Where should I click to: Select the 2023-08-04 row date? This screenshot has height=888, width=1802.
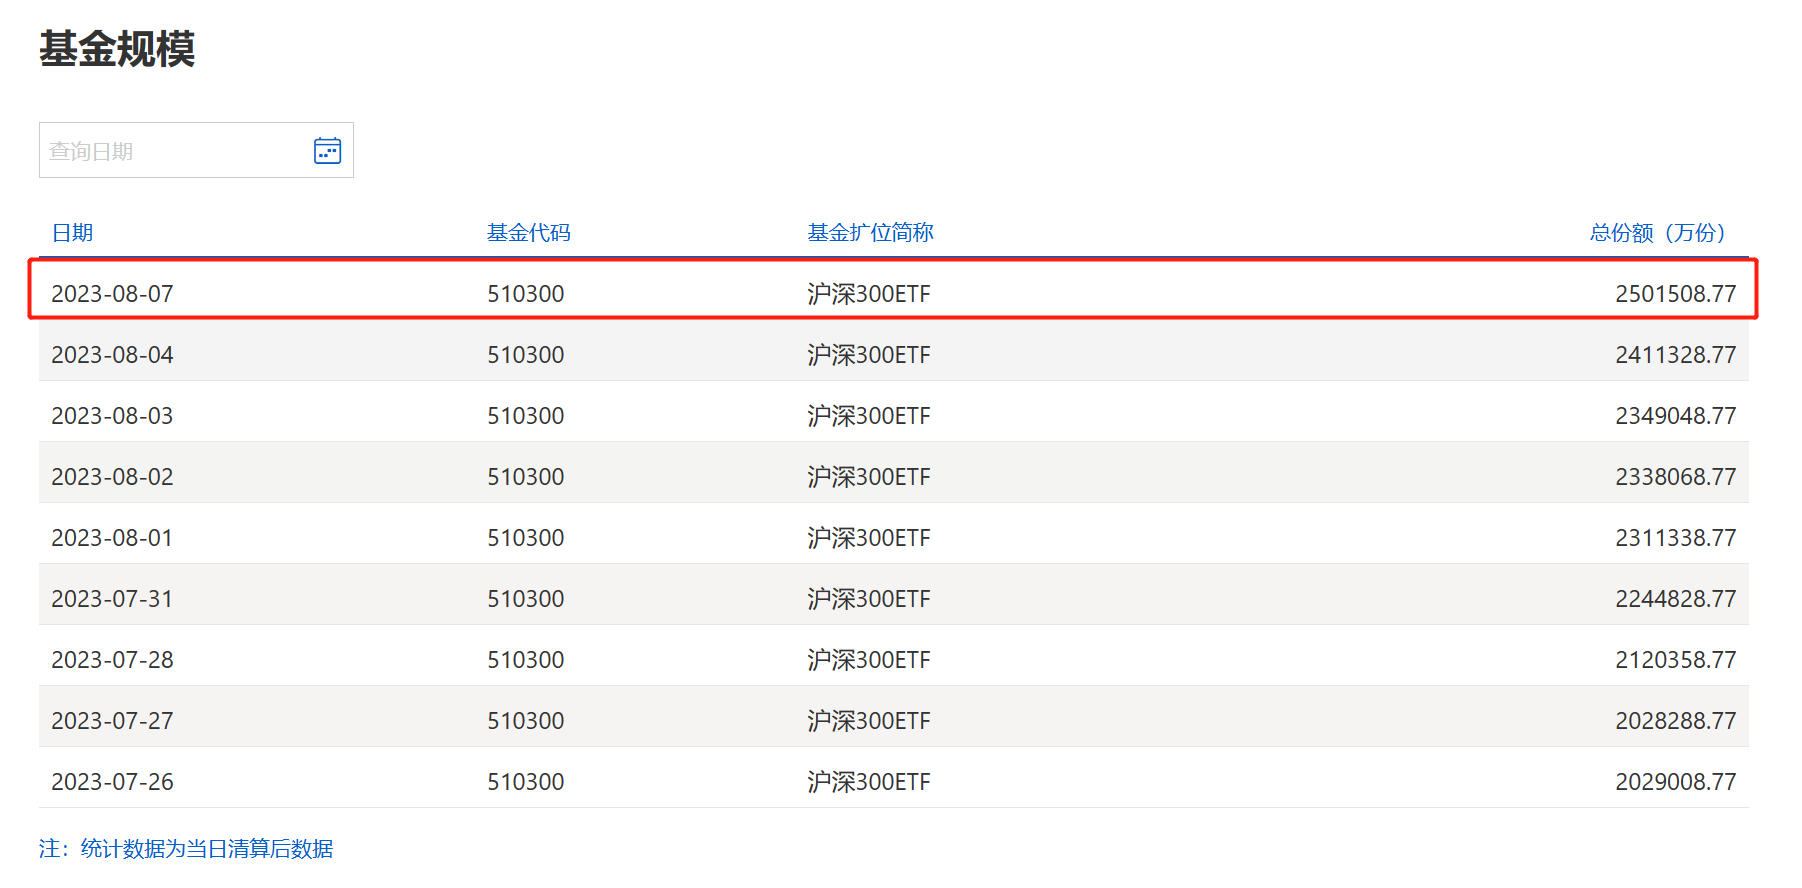click(112, 355)
